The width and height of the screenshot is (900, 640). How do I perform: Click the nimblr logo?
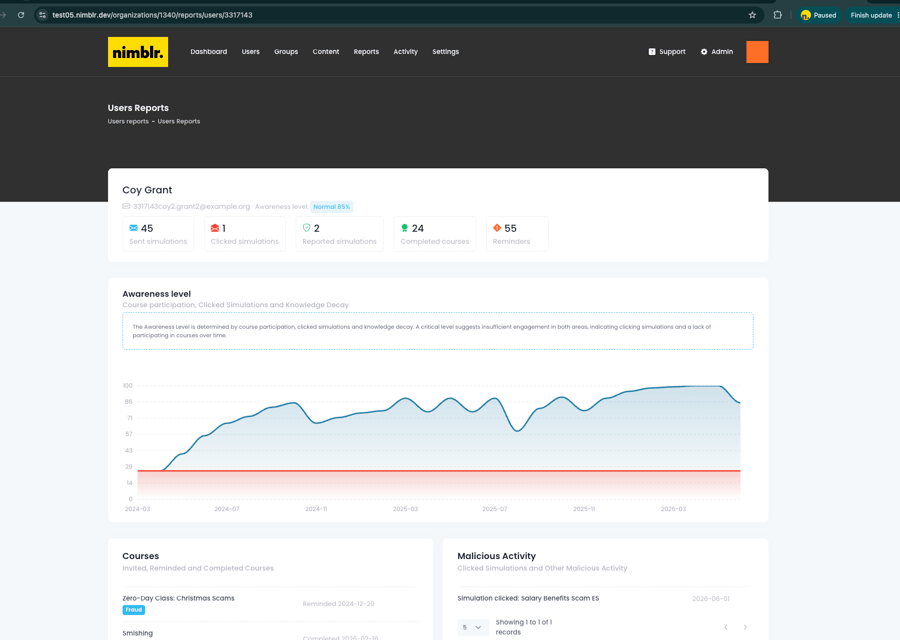pyautogui.click(x=138, y=52)
